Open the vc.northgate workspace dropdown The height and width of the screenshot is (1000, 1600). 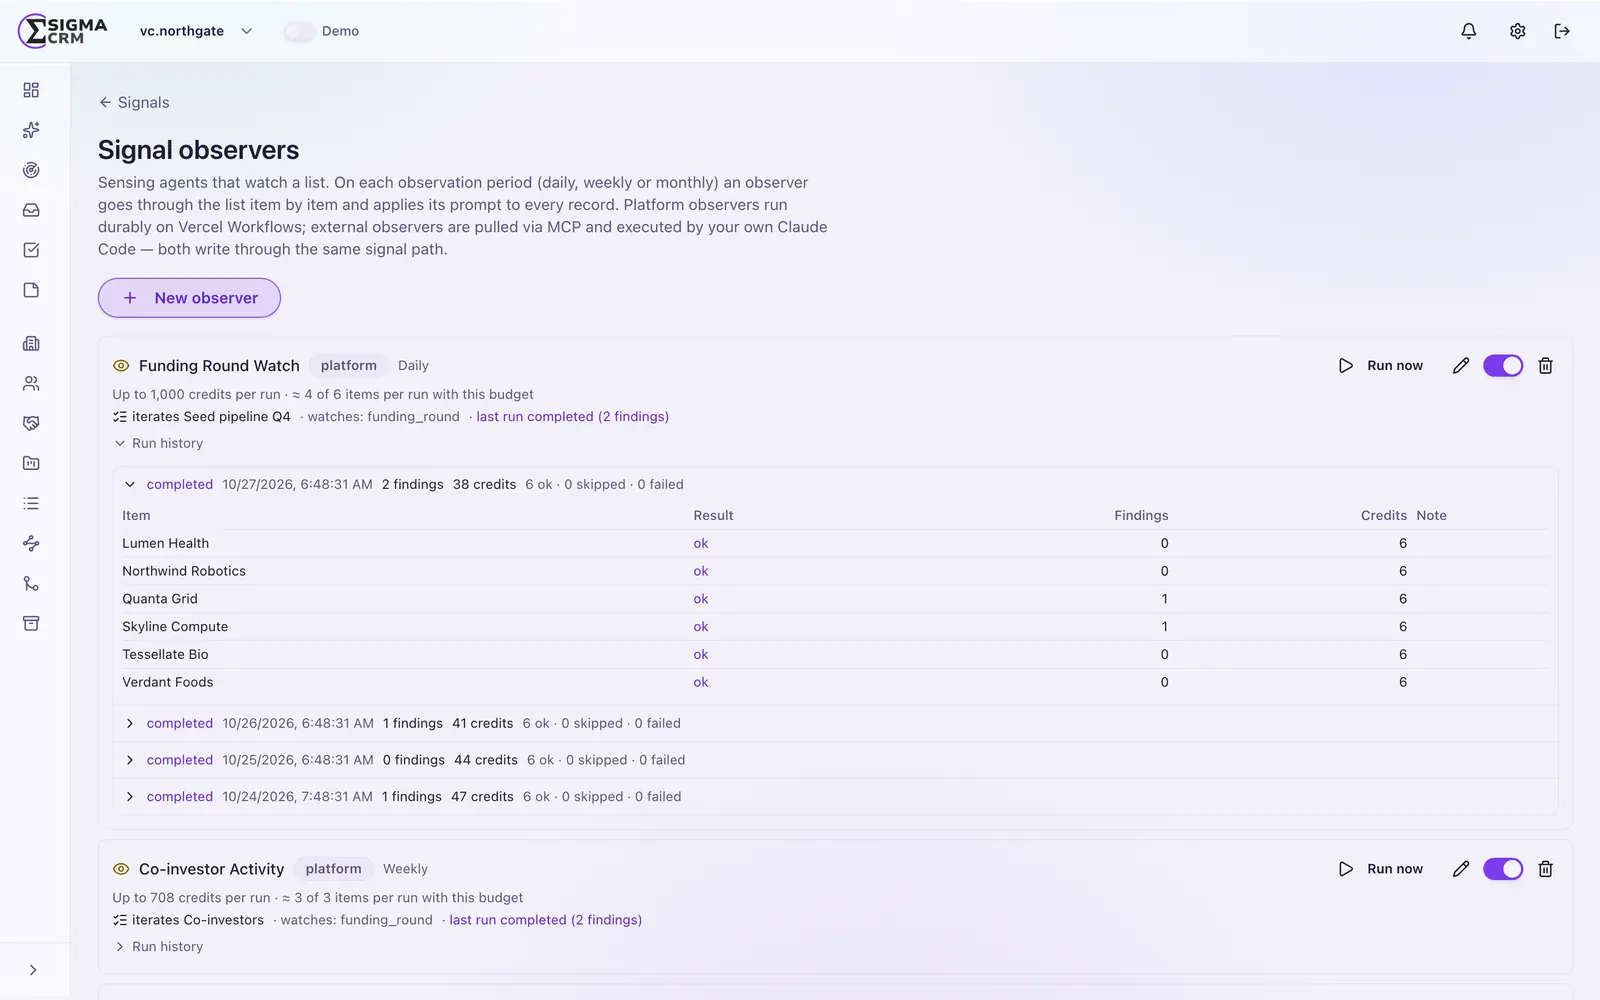coord(196,31)
